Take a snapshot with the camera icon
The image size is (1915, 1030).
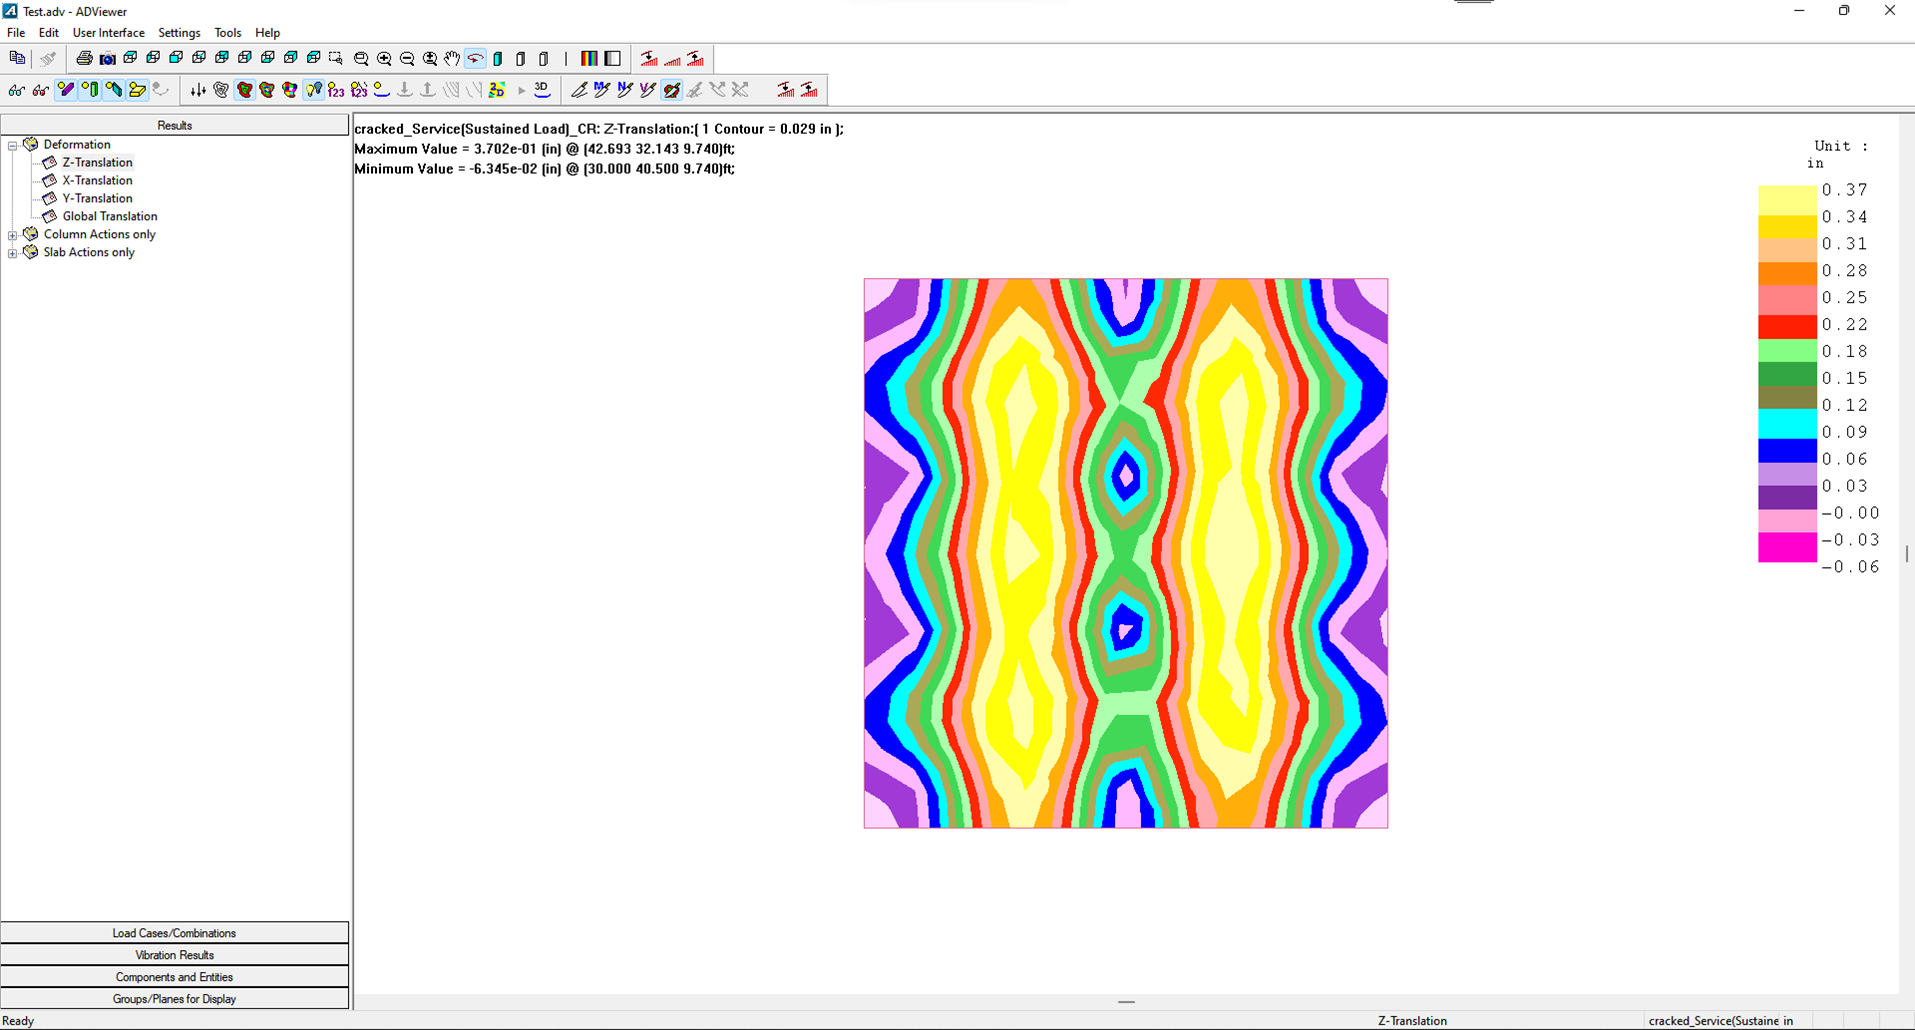pos(107,59)
